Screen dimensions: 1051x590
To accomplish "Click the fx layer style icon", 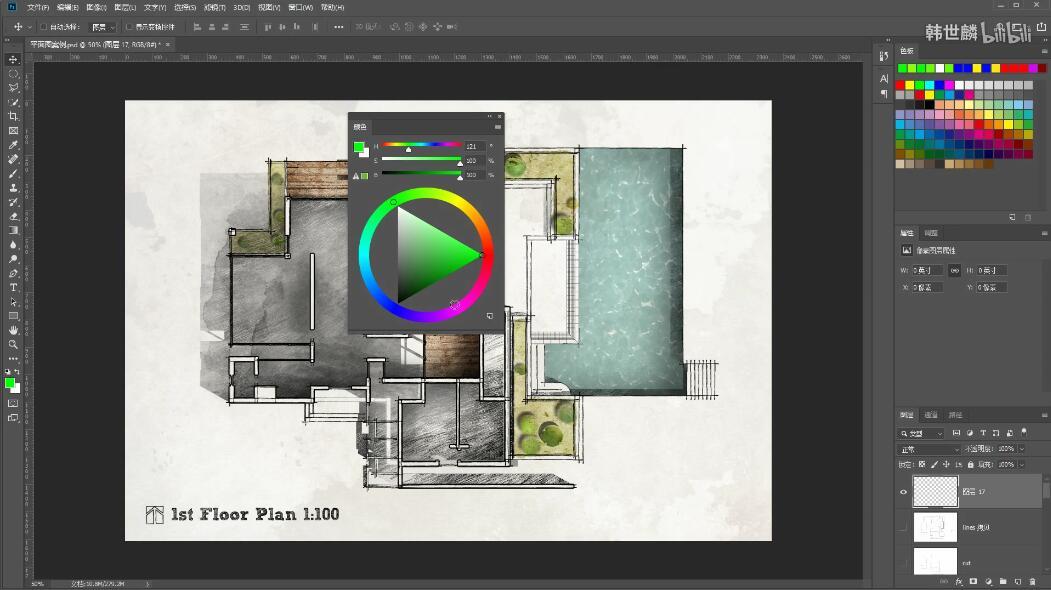I will (x=958, y=581).
